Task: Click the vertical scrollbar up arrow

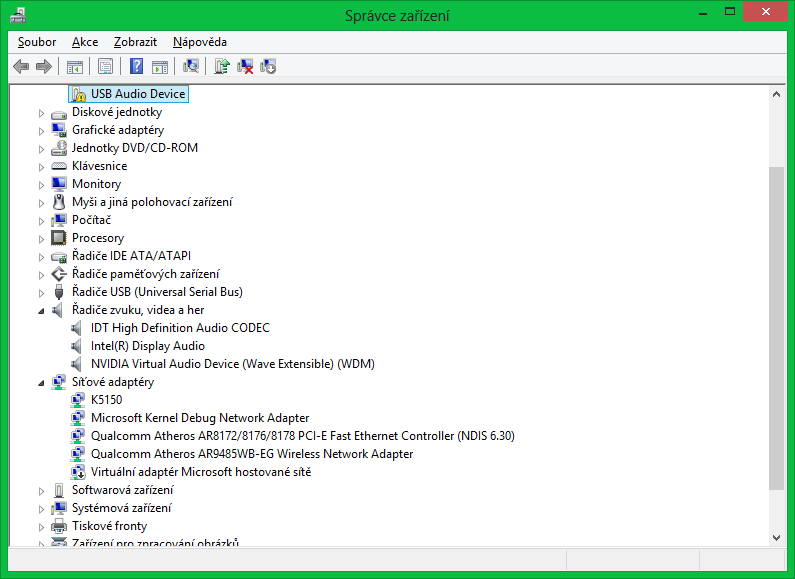Action: click(x=776, y=94)
